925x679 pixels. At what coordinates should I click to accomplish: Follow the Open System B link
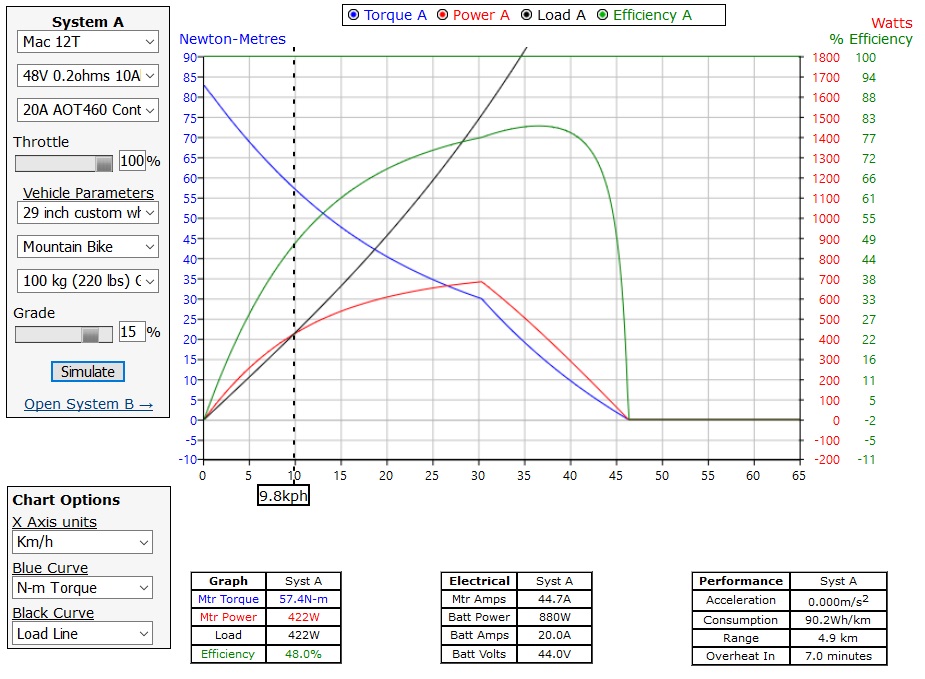[x=88, y=404]
